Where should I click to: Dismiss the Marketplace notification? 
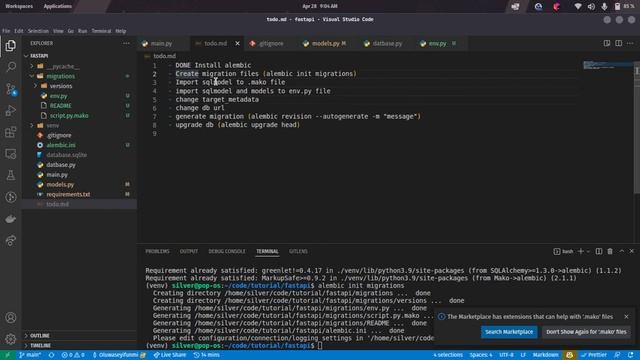point(626,317)
